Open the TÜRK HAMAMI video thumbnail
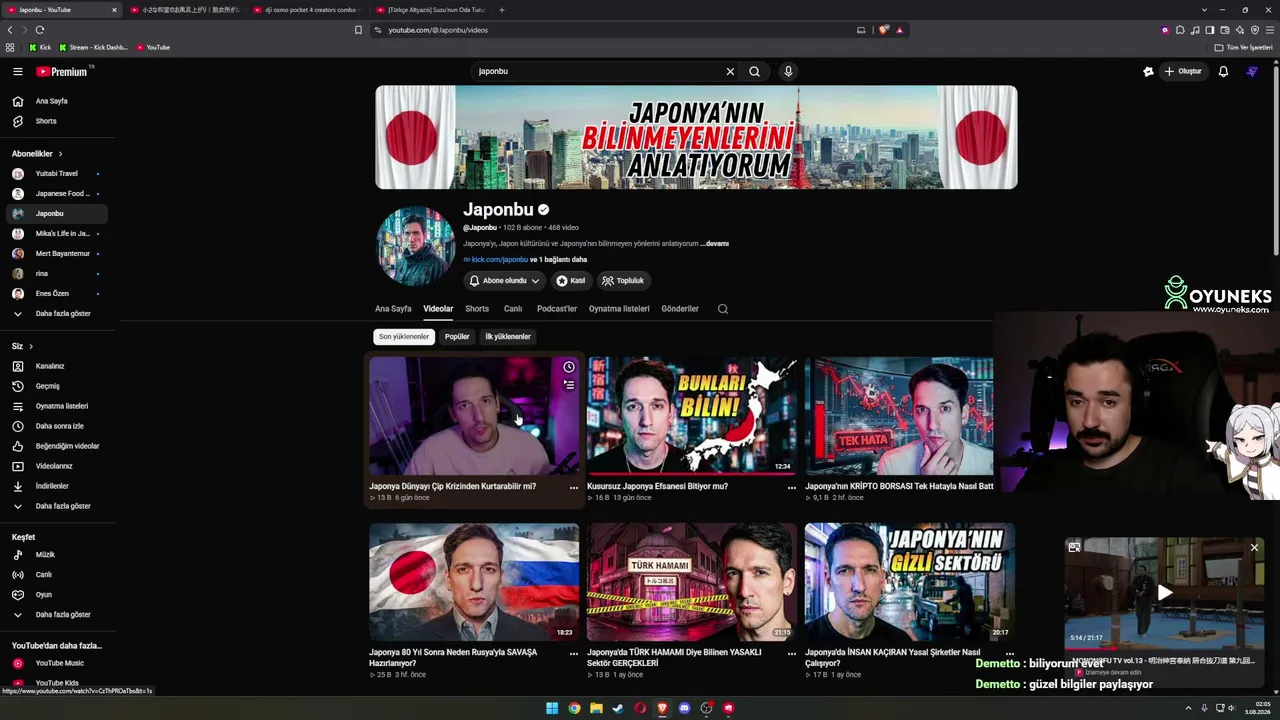 [692, 582]
